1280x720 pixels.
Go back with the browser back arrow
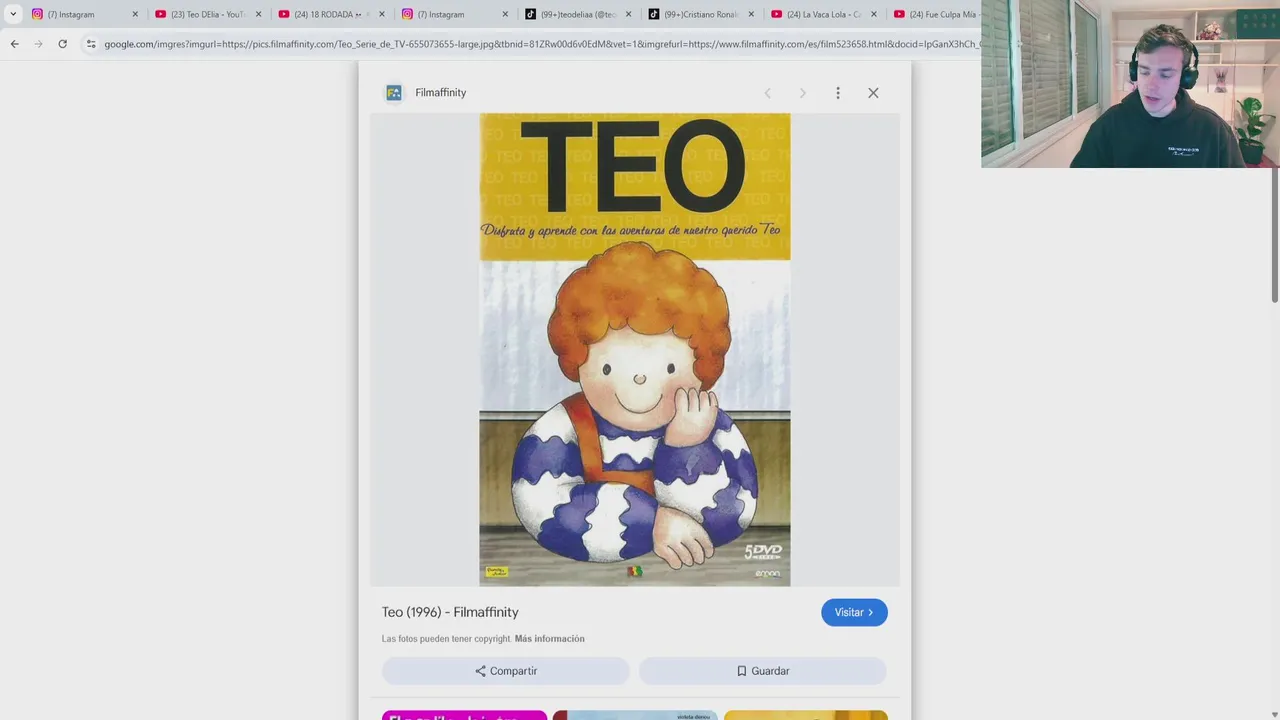tap(14, 44)
